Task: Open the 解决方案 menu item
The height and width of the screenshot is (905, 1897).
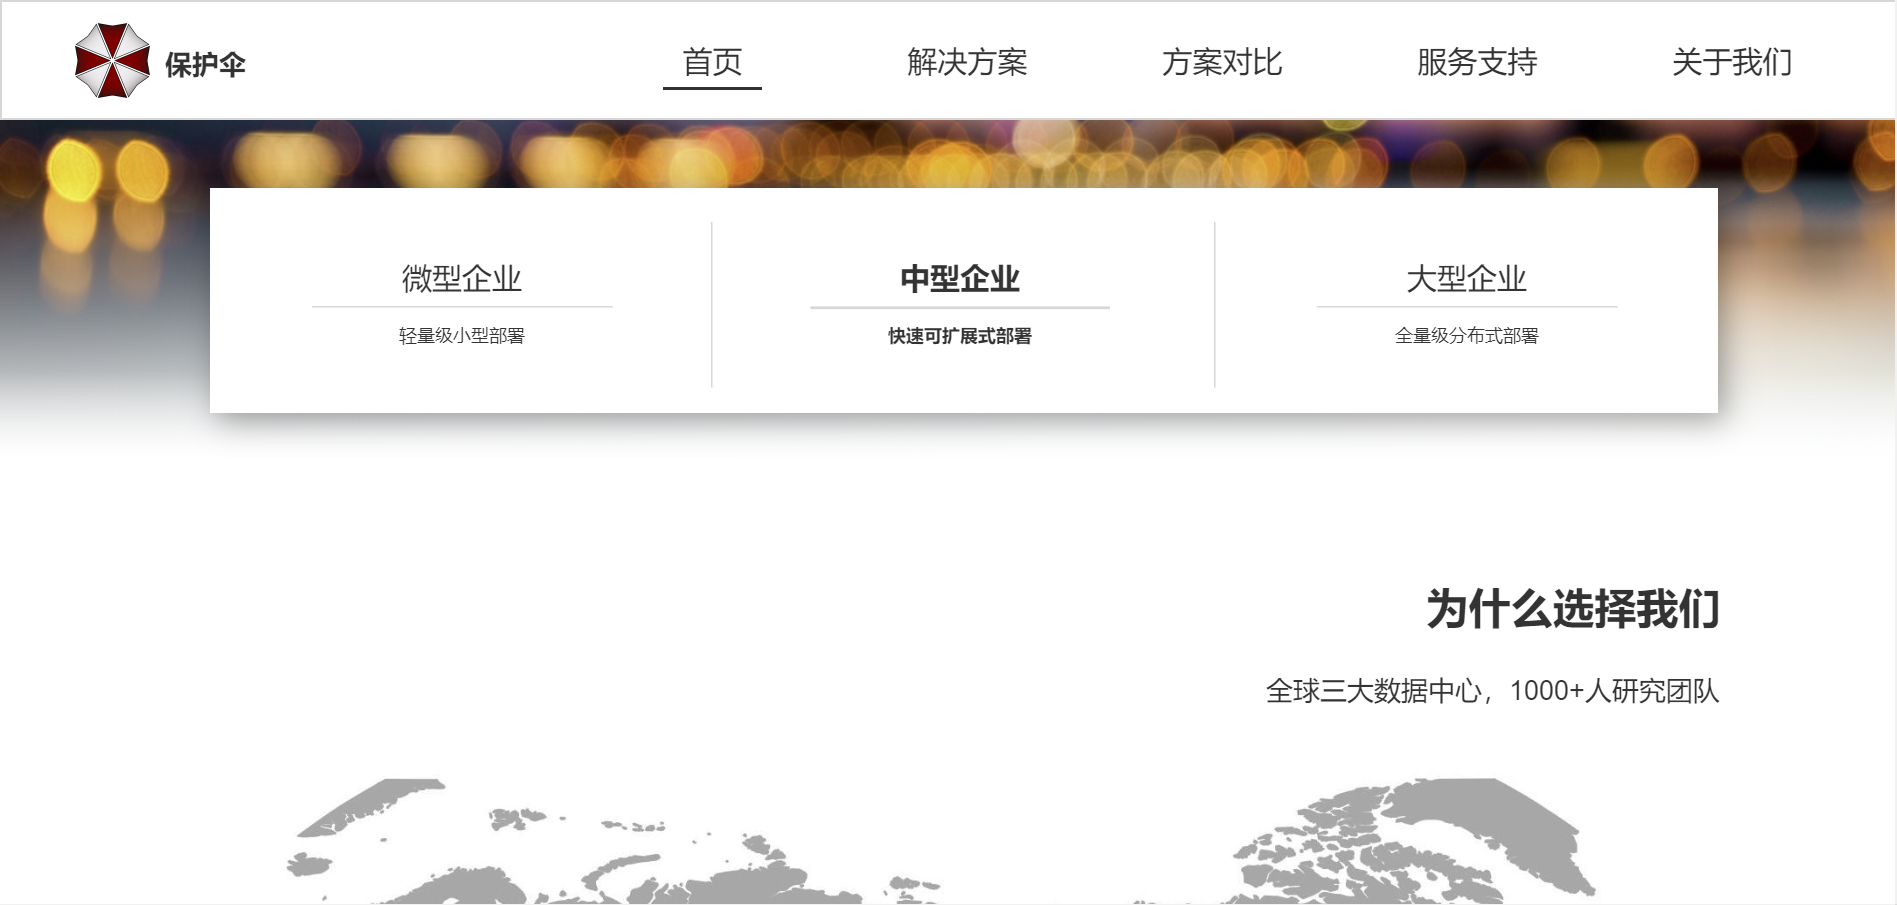Action: coord(967,62)
